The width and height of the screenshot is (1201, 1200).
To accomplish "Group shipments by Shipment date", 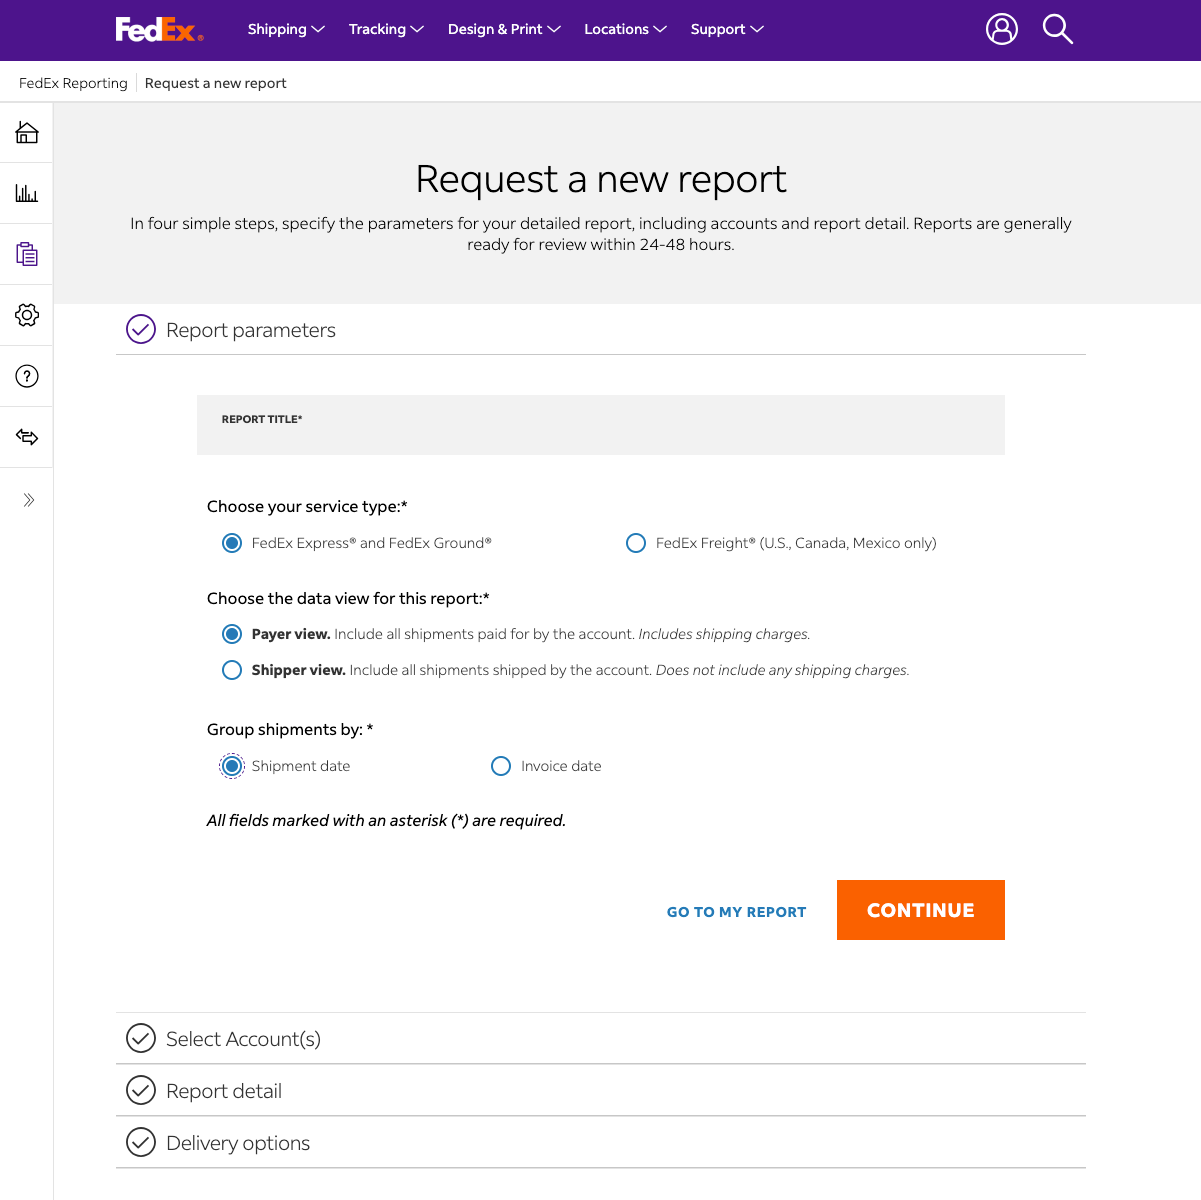I will pos(232,766).
